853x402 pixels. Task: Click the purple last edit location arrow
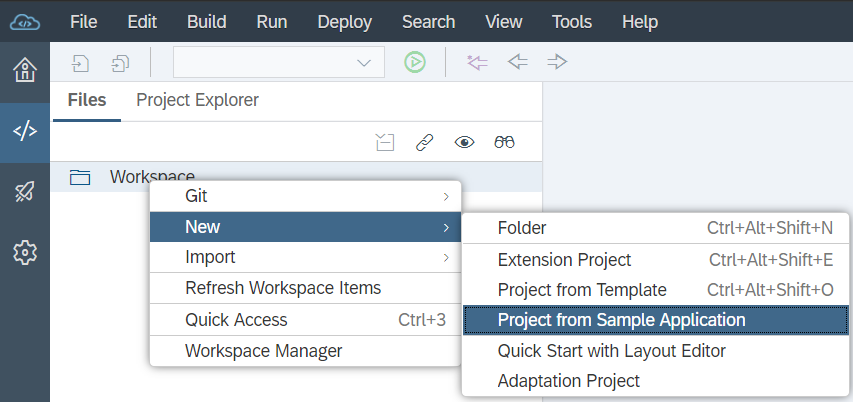click(x=477, y=62)
